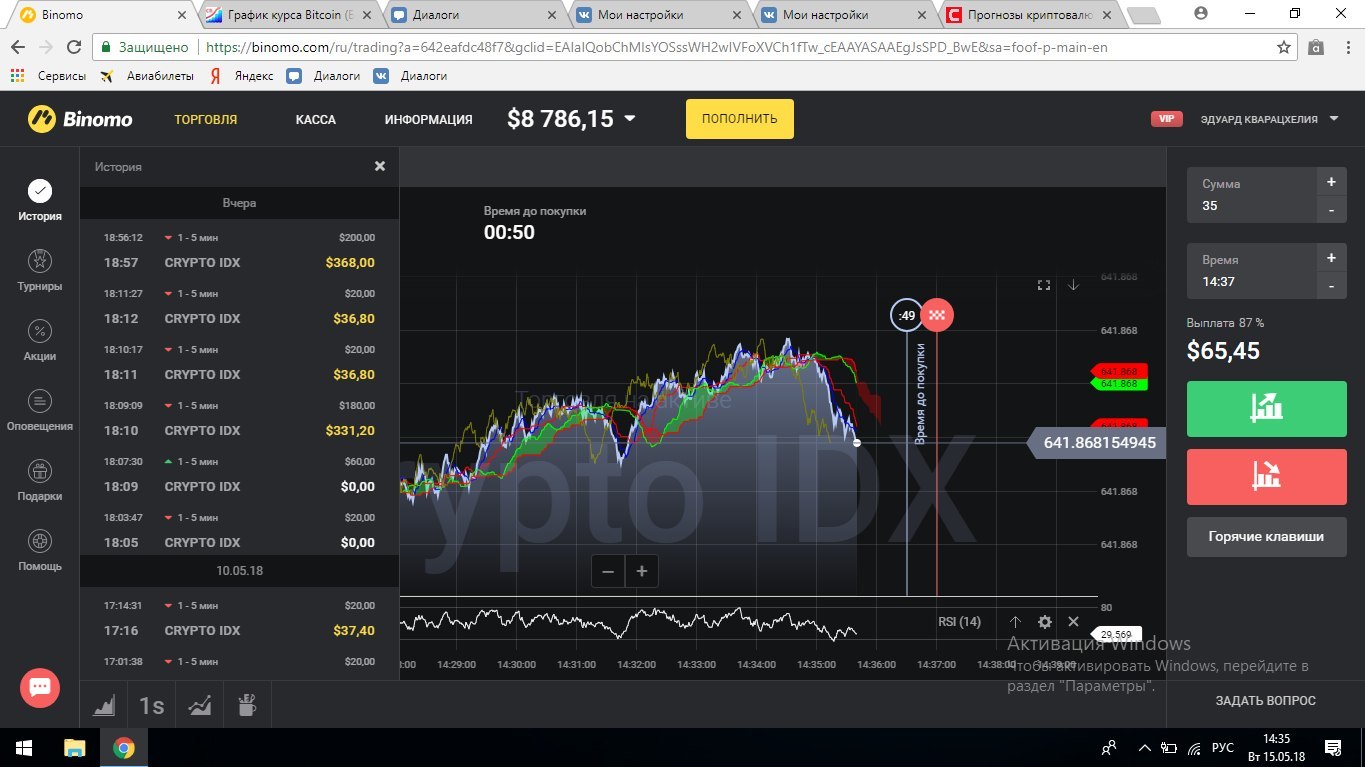Bookmark this page with star icon
1365x767 pixels.
(x=1284, y=47)
